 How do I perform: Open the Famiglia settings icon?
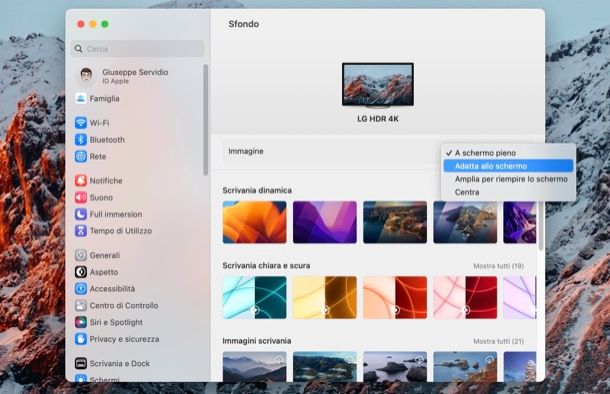tap(81, 98)
